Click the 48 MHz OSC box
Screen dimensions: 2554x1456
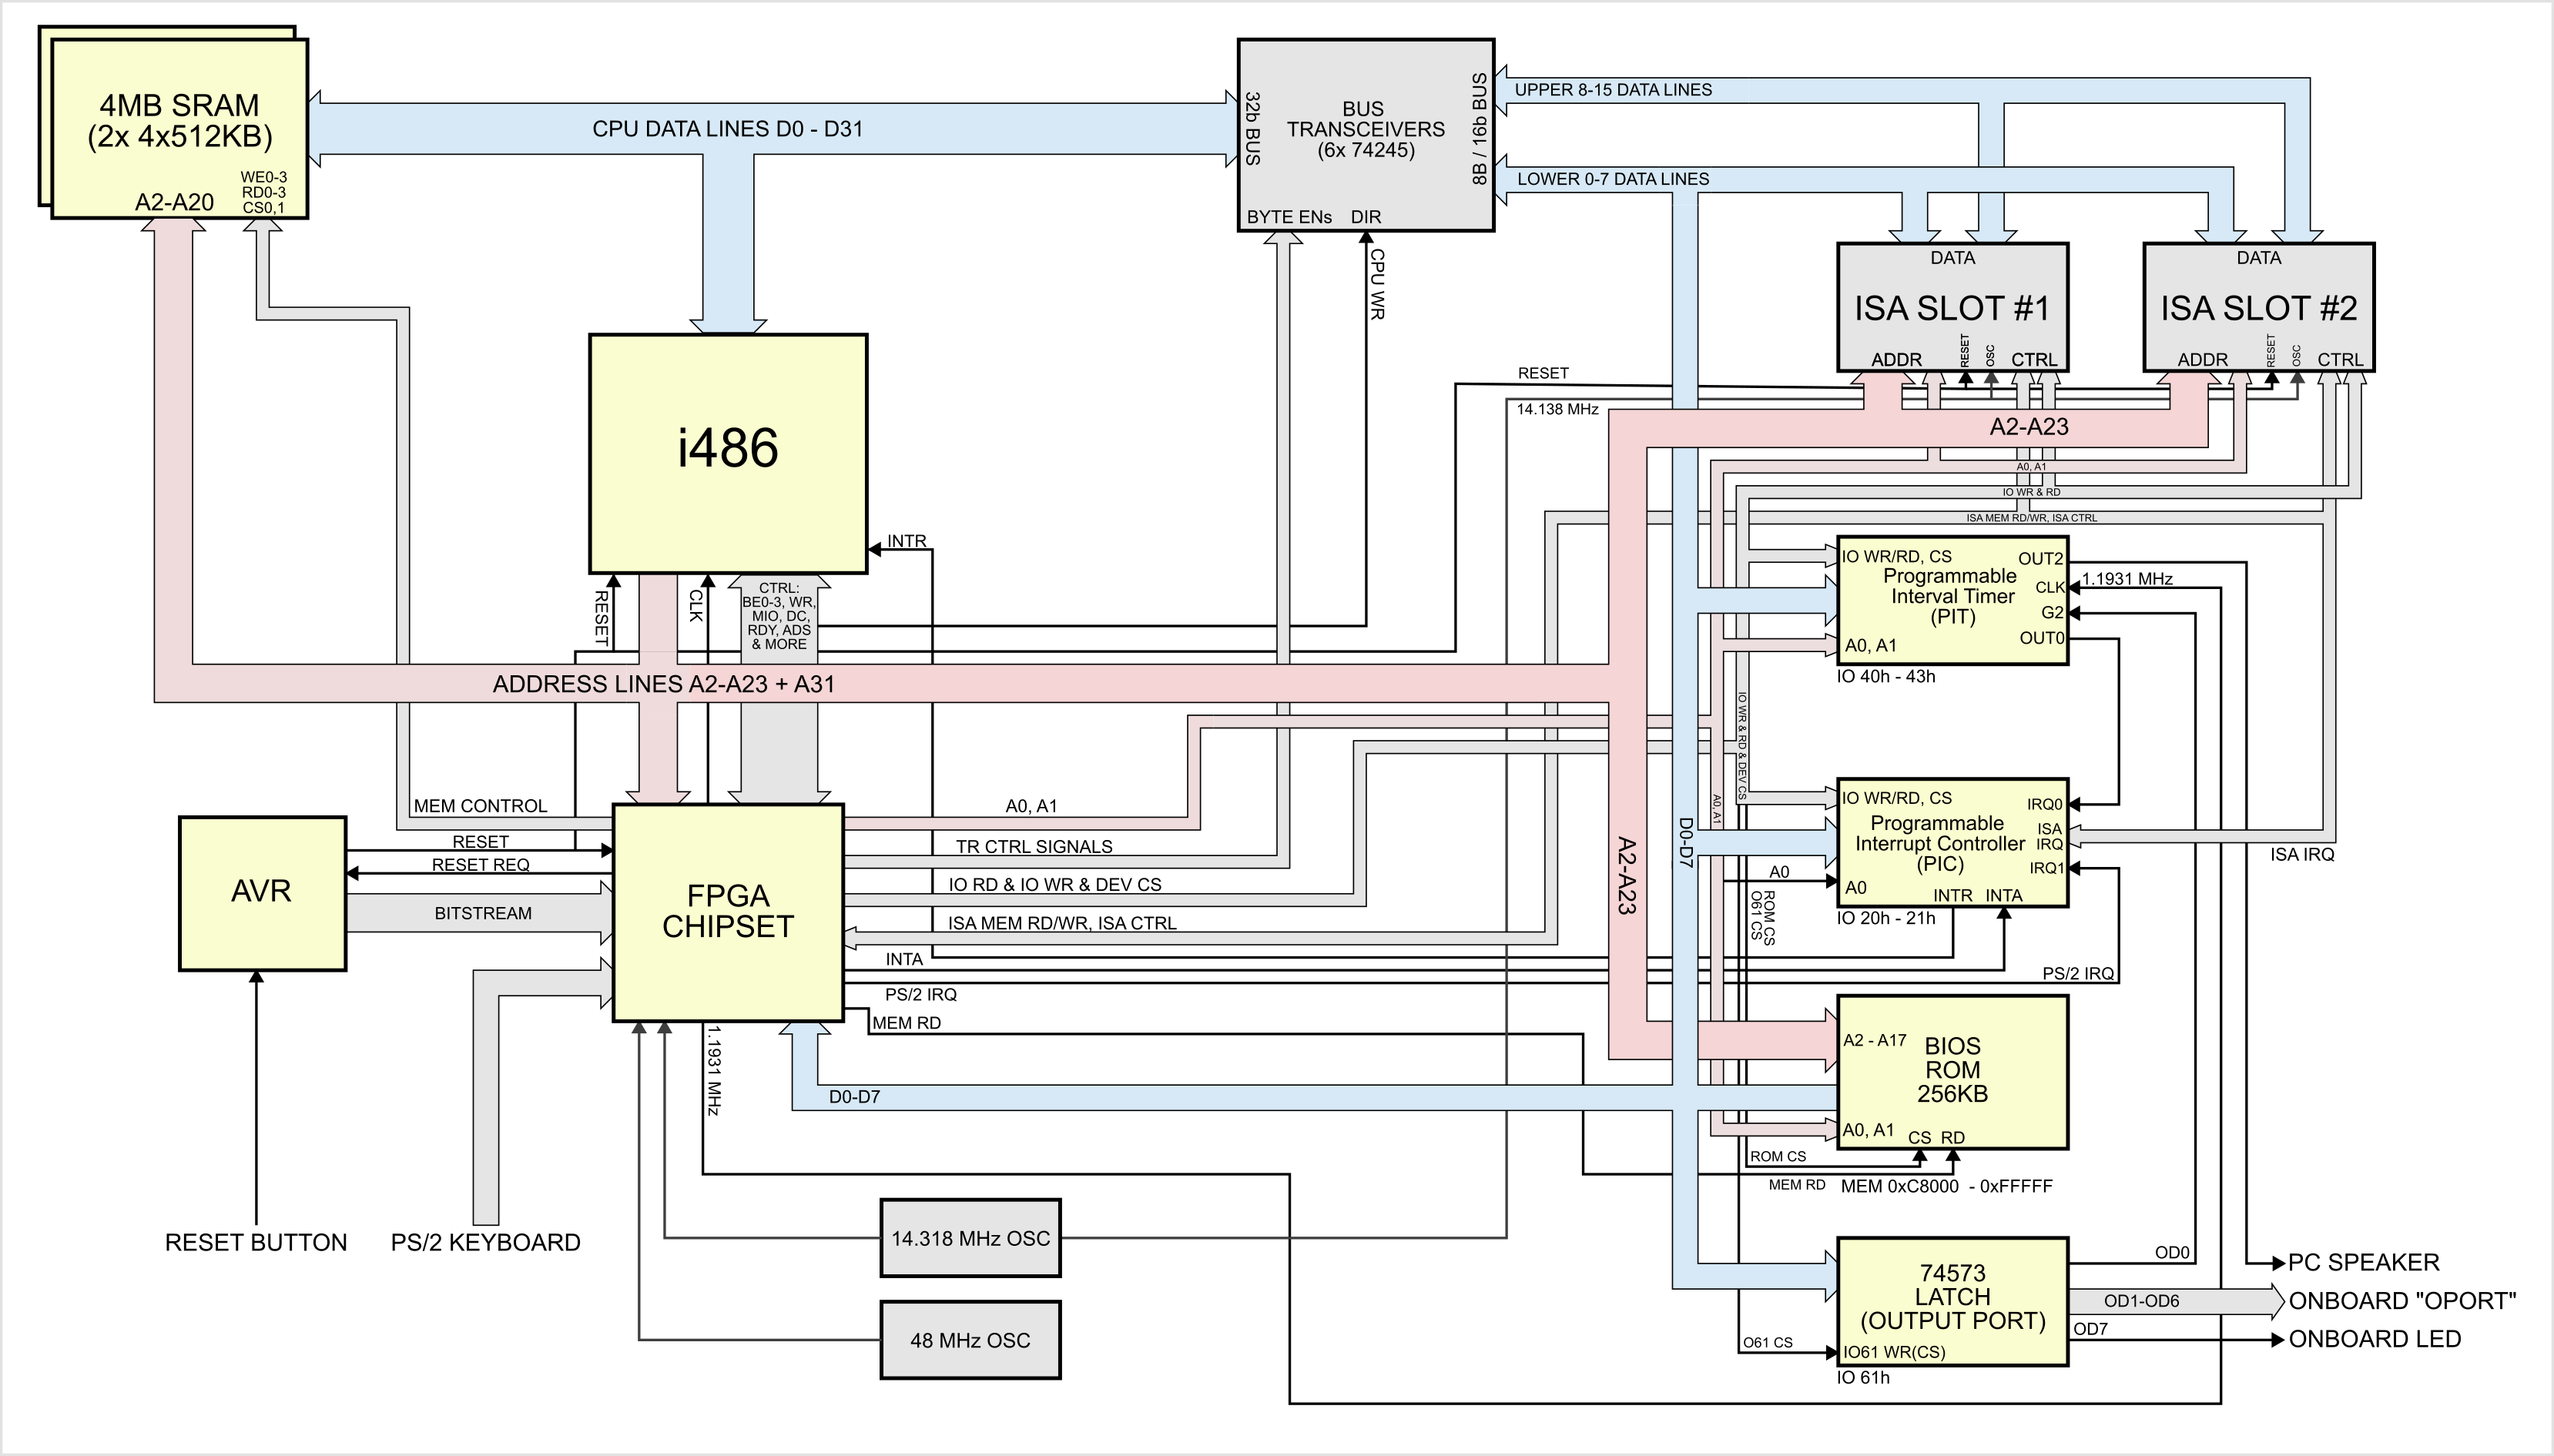(x=970, y=1340)
